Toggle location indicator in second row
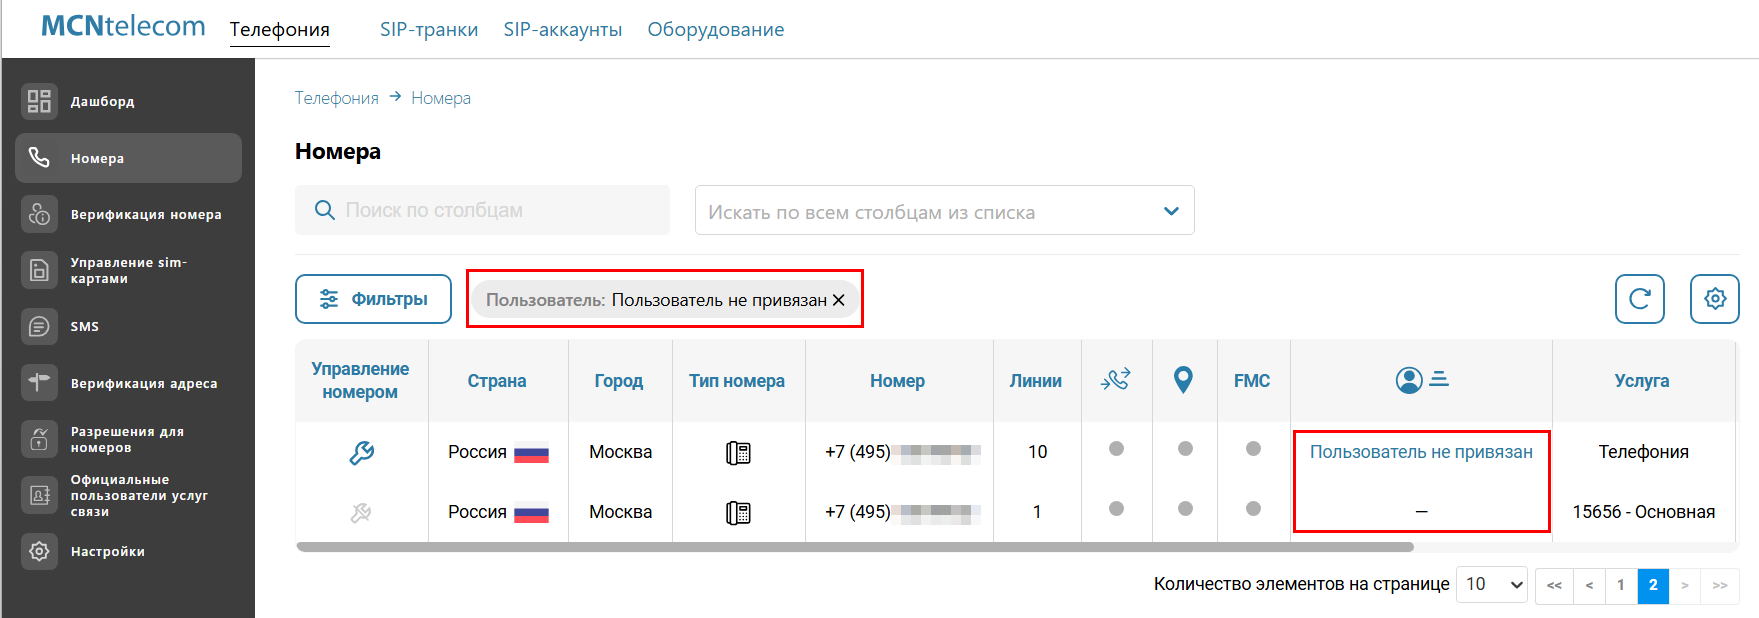Image resolution: width=1759 pixels, height=618 pixels. click(1185, 509)
